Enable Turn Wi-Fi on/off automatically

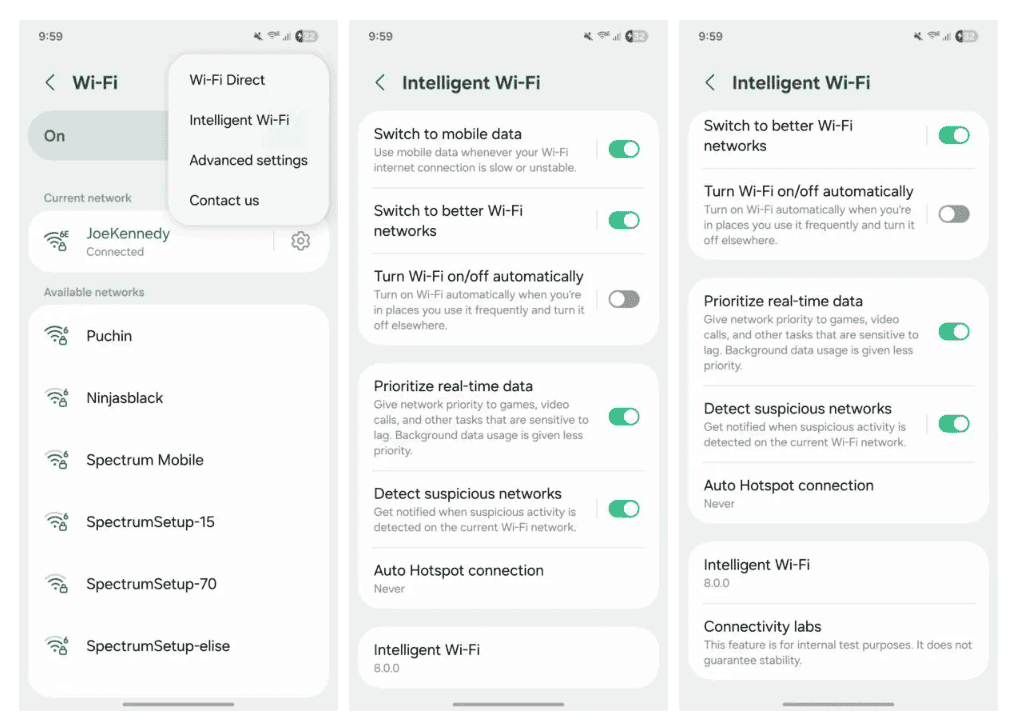tap(624, 298)
